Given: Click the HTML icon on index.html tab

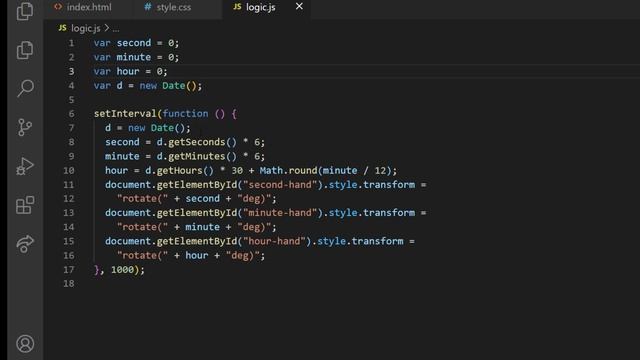Looking at the screenshot, I should point(58,7).
